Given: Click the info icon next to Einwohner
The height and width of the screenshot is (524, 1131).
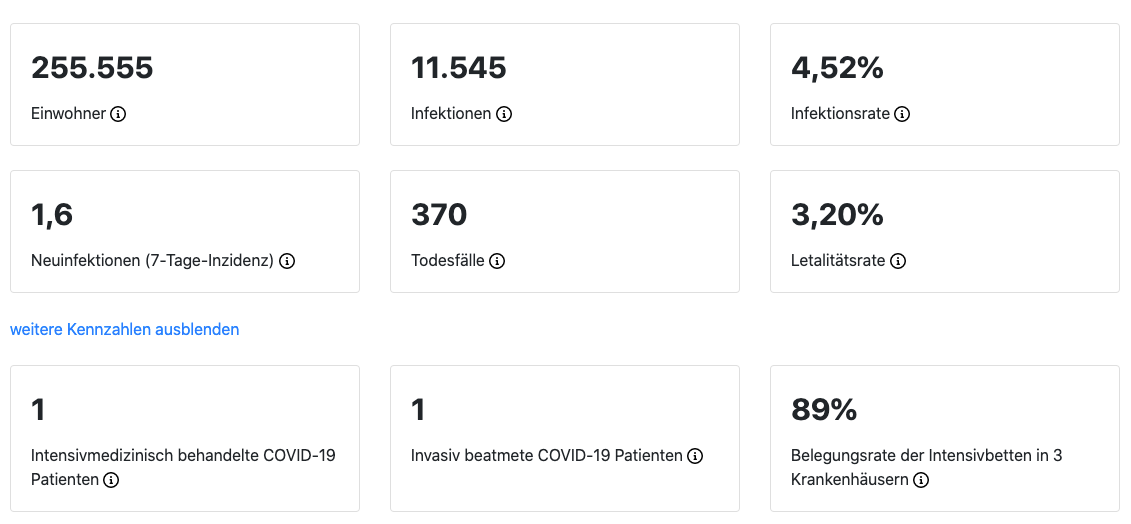Looking at the screenshot, I should click(x=118, y=114).
